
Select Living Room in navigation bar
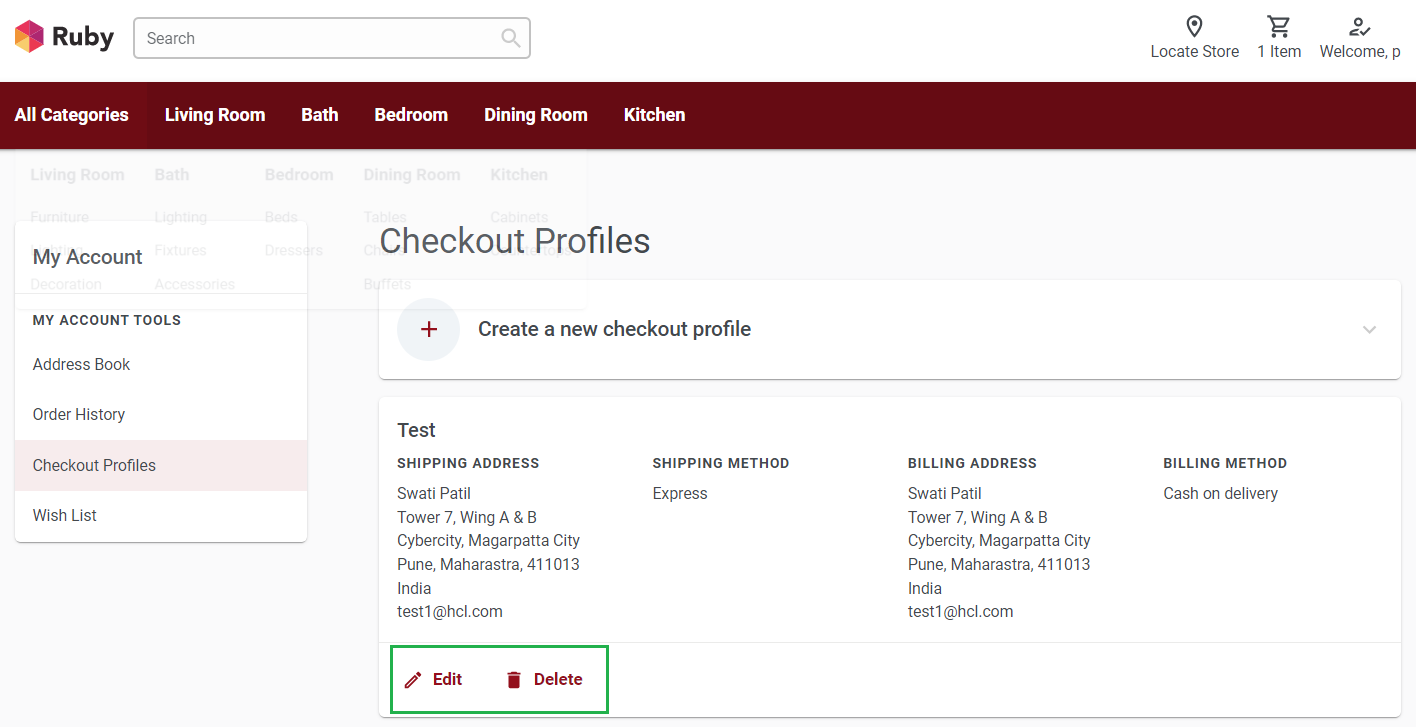pyautogui.click(x=215, y=115)
